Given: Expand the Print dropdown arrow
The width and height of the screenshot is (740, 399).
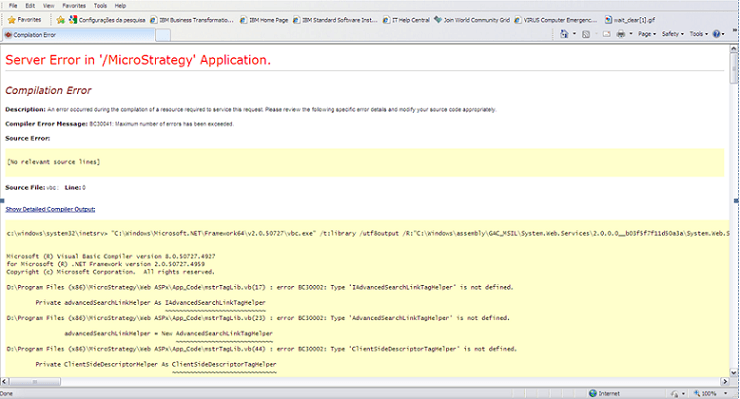Looking at the screenshot, I should tap(631, 34).
